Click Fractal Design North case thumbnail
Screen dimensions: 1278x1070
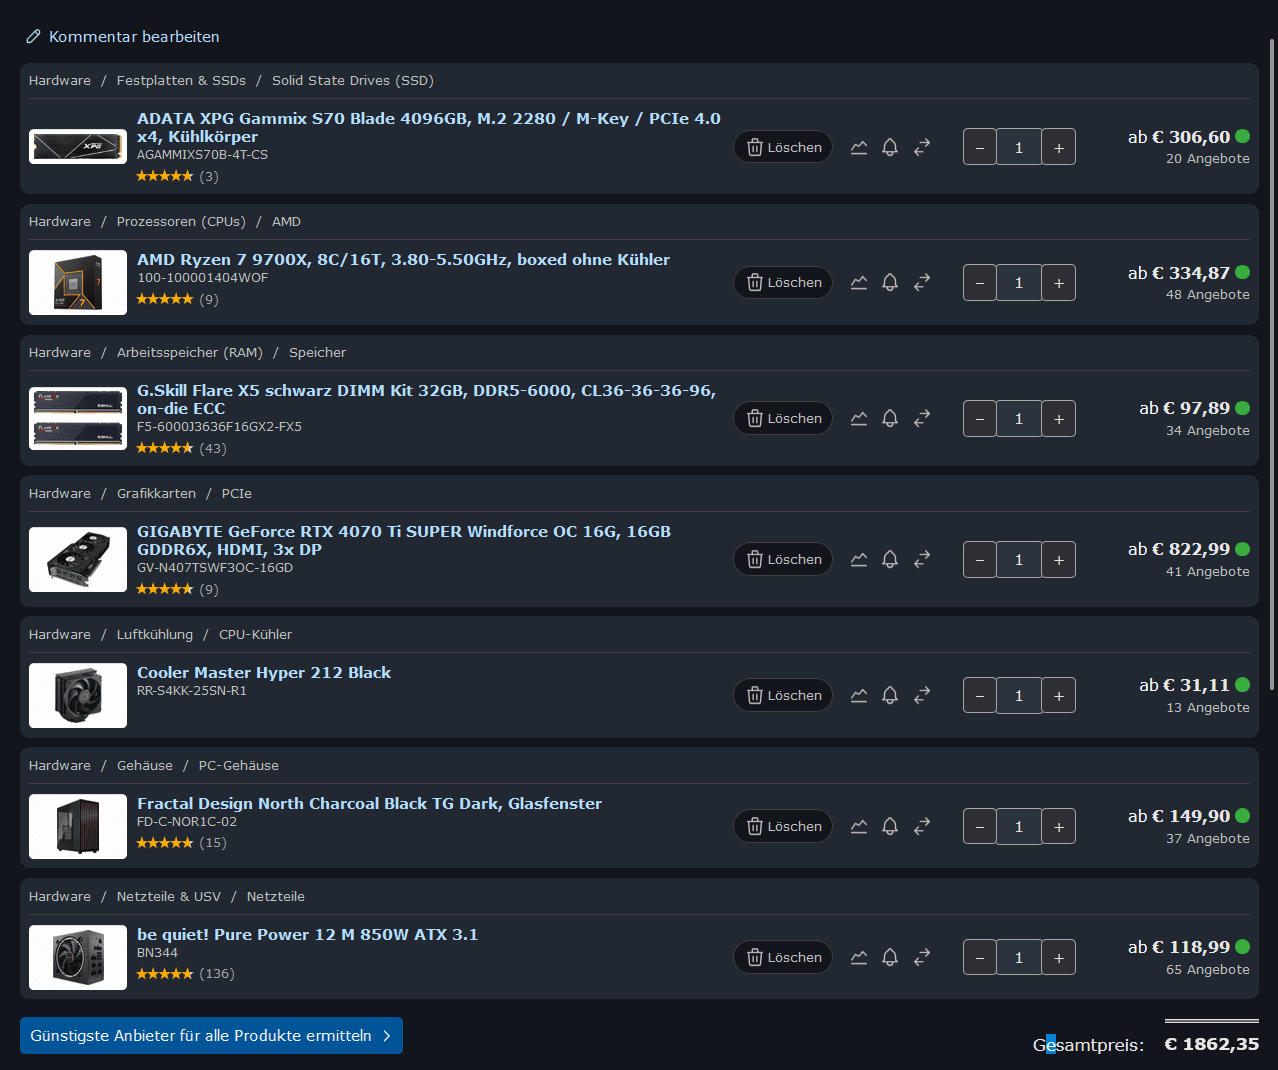[x=78, y=827]
